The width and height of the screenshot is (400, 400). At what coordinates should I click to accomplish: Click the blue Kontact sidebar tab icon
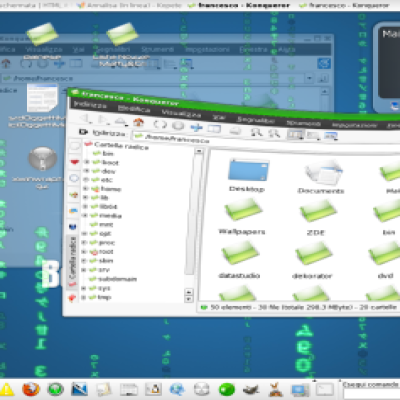[x=73, y=211]
